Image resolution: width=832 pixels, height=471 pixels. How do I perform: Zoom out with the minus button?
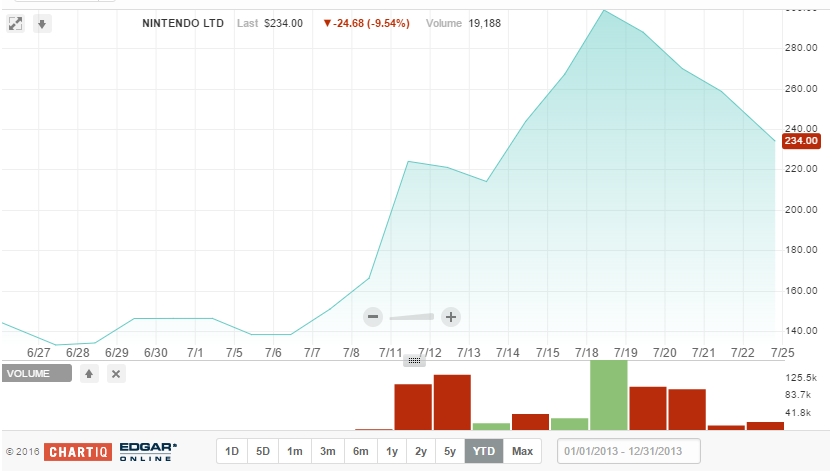[373, 317]
